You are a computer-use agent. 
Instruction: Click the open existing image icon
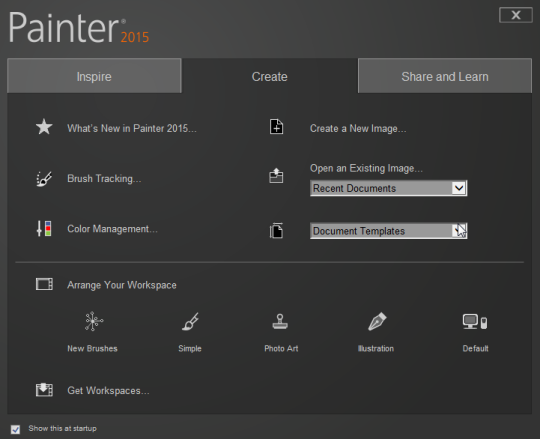(x=276, y=175)
